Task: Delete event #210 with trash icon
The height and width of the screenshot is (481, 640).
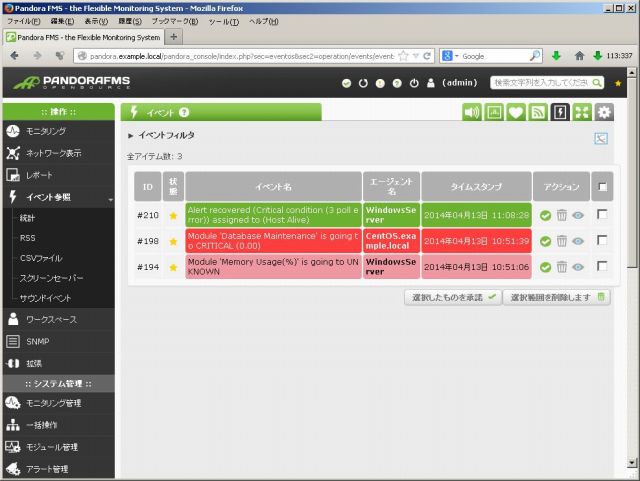Action: pyautogui.click(x=562, y=215)
